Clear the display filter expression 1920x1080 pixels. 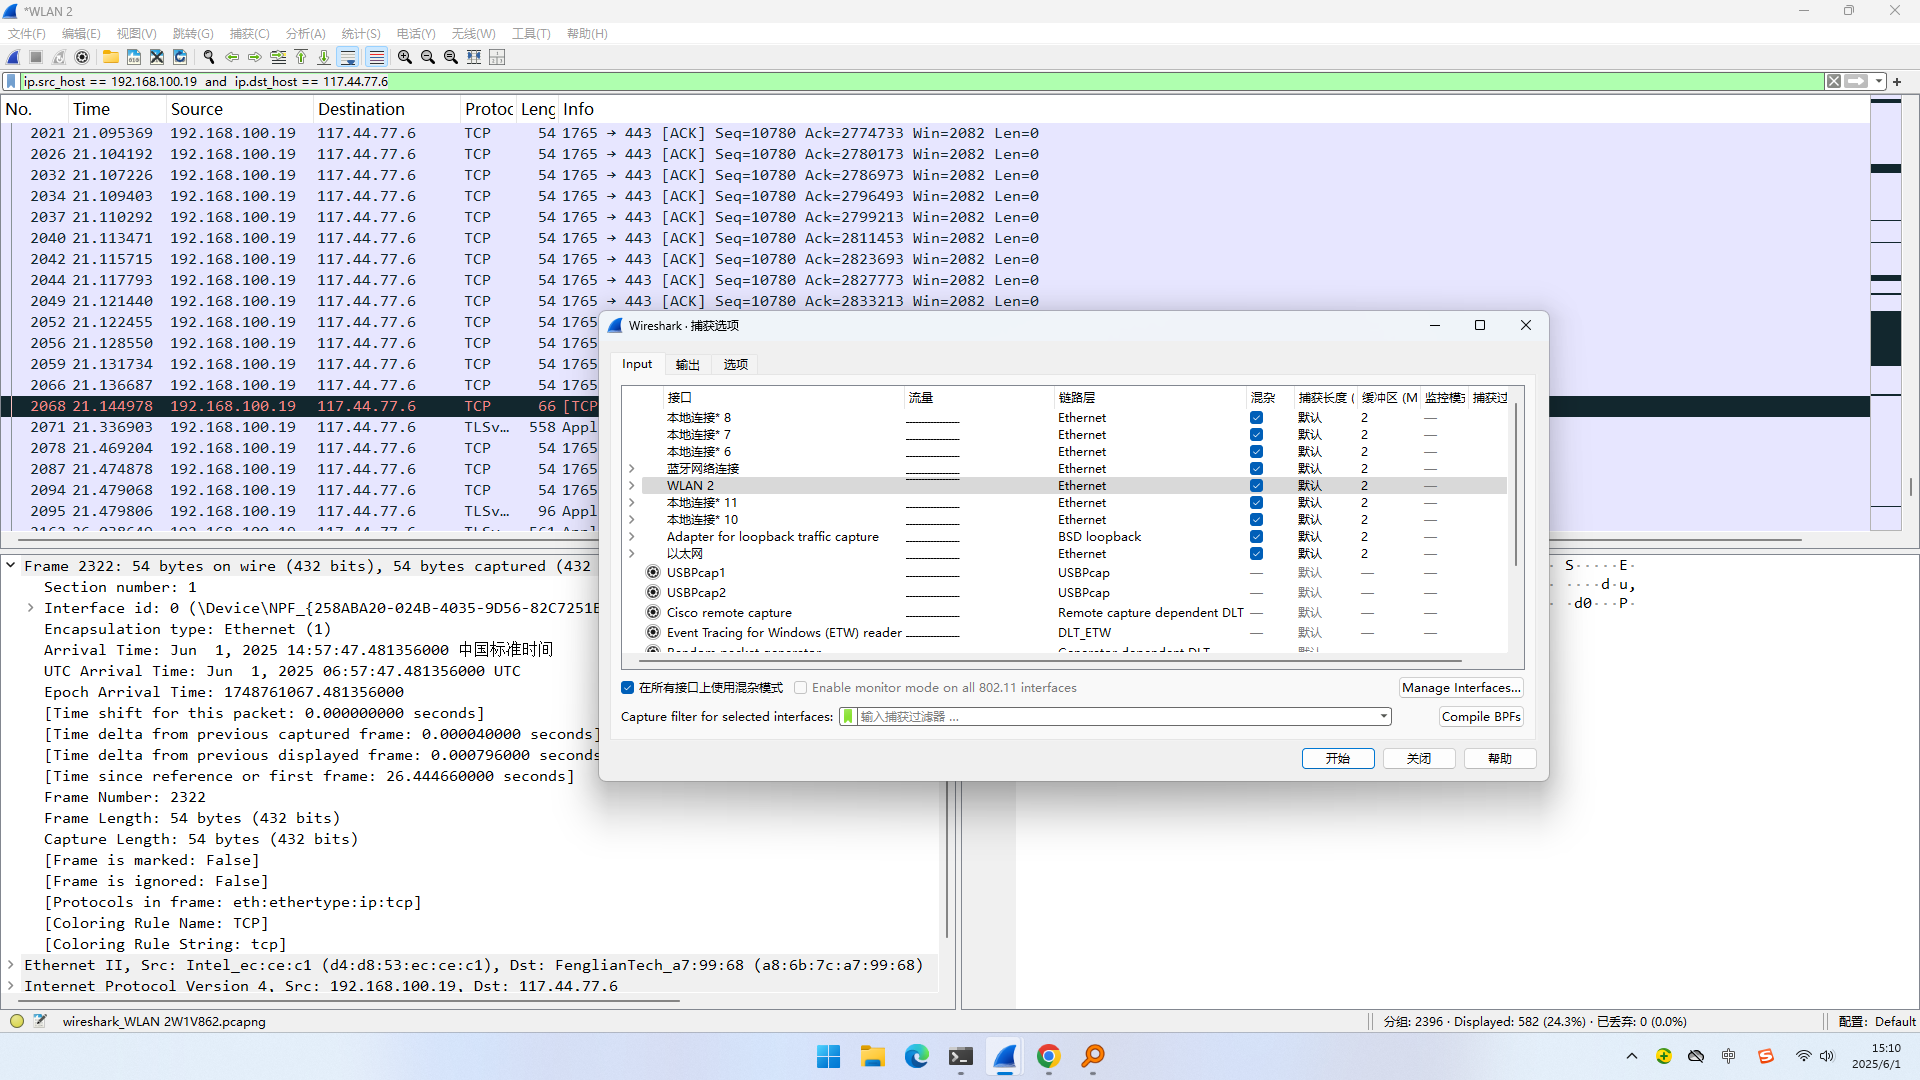(x=1833, y=81)
